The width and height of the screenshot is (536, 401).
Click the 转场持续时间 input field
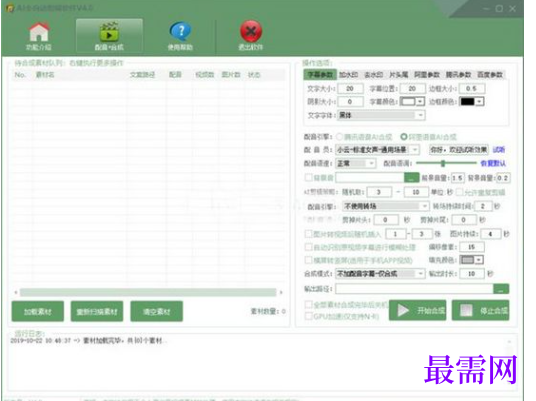[x=483, y=206]
